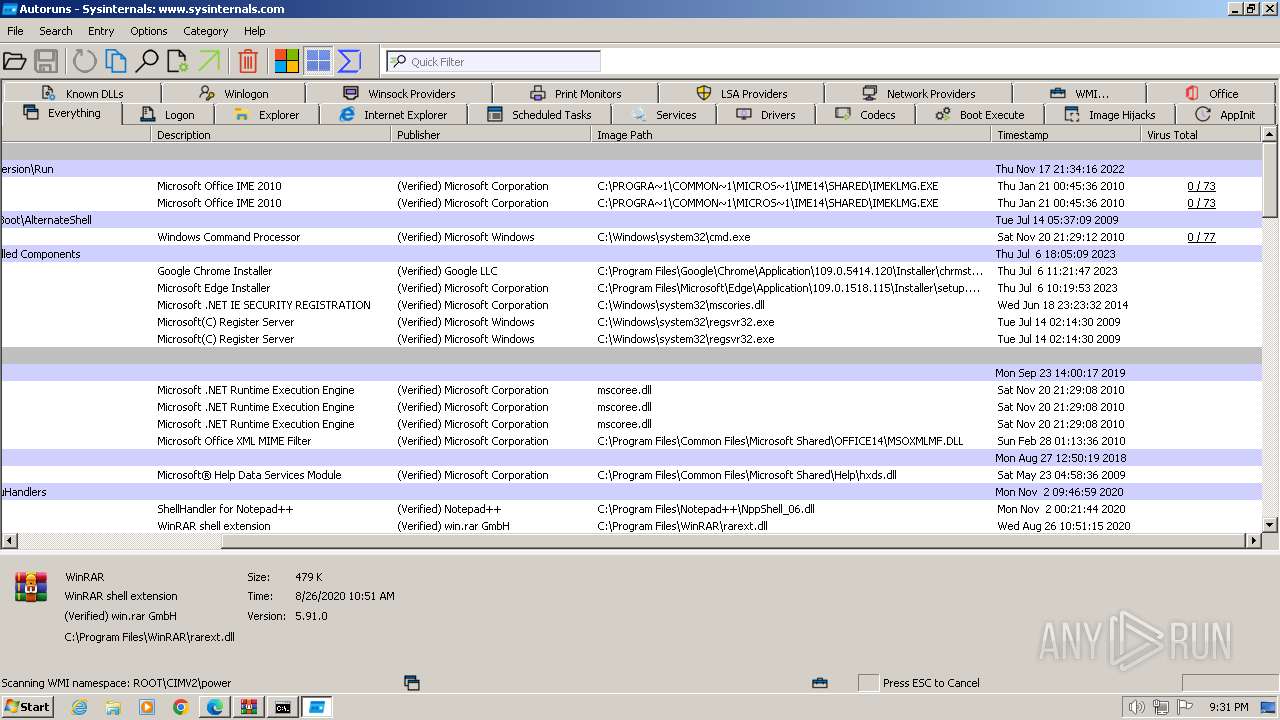The height and width of the screenshot is (720, 1280).
Task: Open the Windows Start menu
Action: coord(27,707)
